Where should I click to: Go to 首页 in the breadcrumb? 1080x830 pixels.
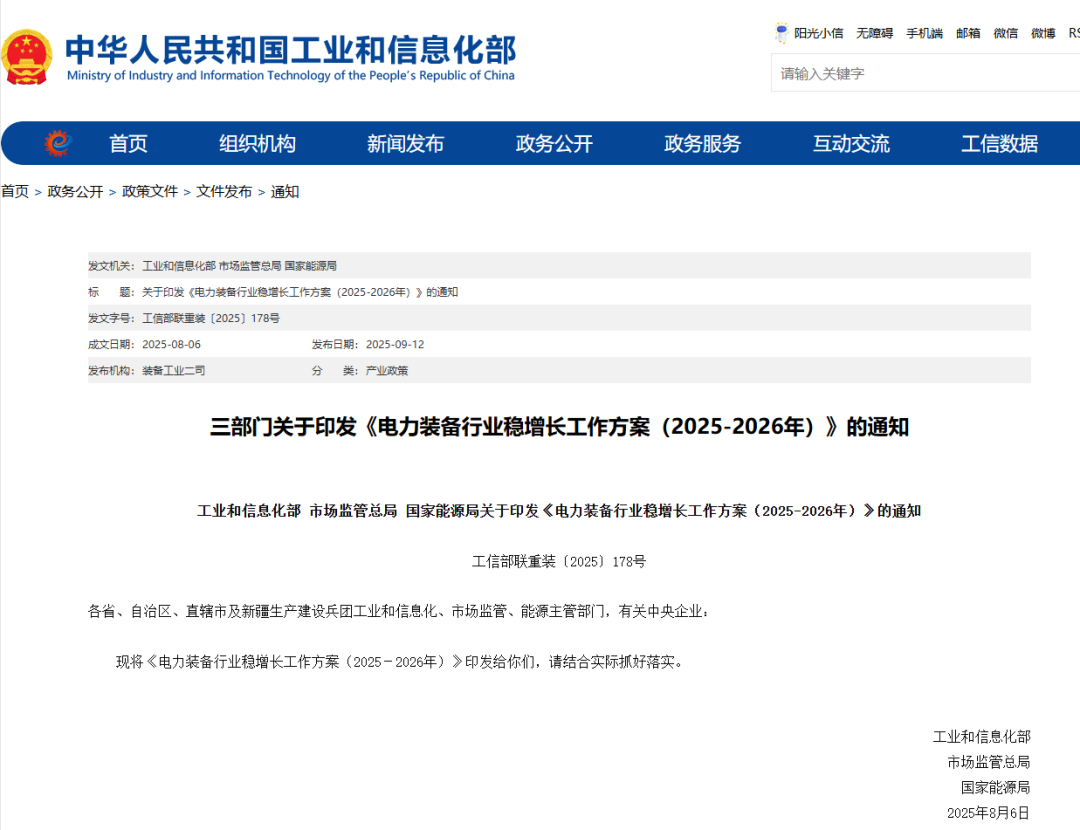[x=15, y=191]
